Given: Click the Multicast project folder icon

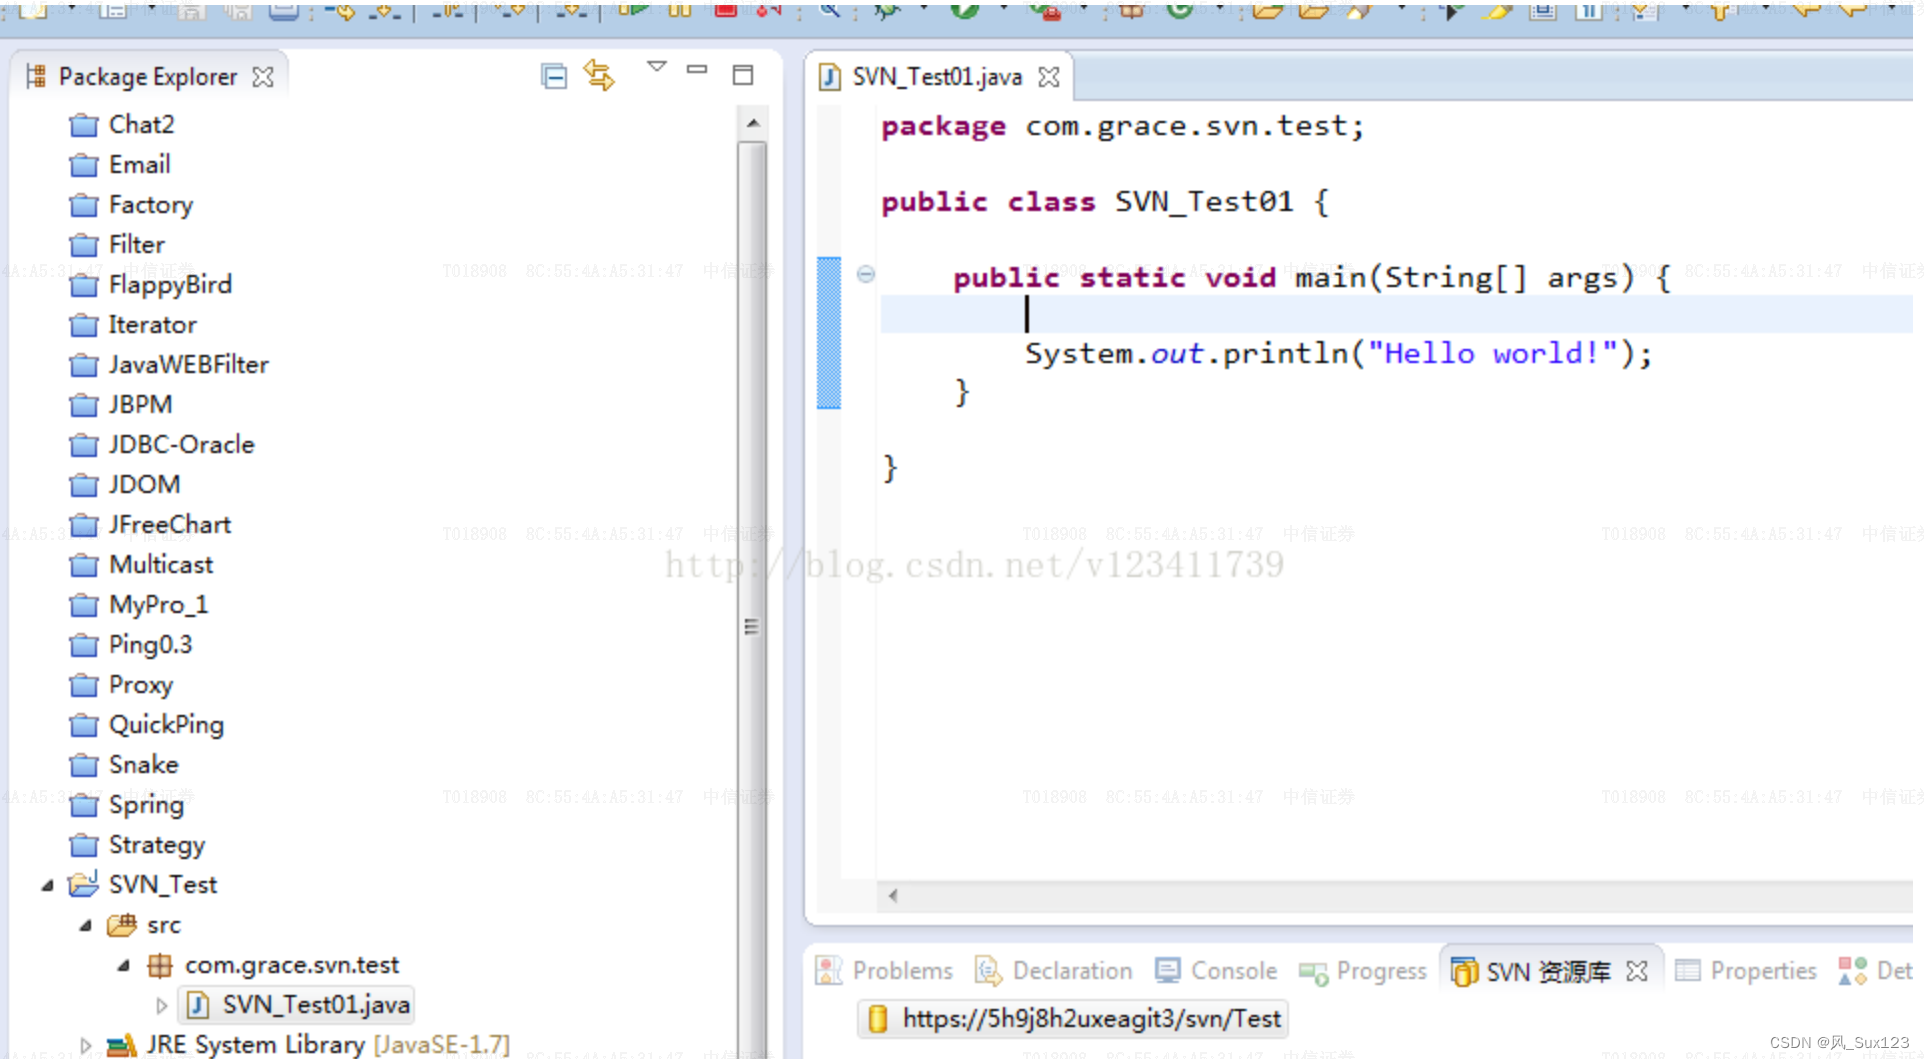Looking at the screenshot, I should (x=84, y=565).
